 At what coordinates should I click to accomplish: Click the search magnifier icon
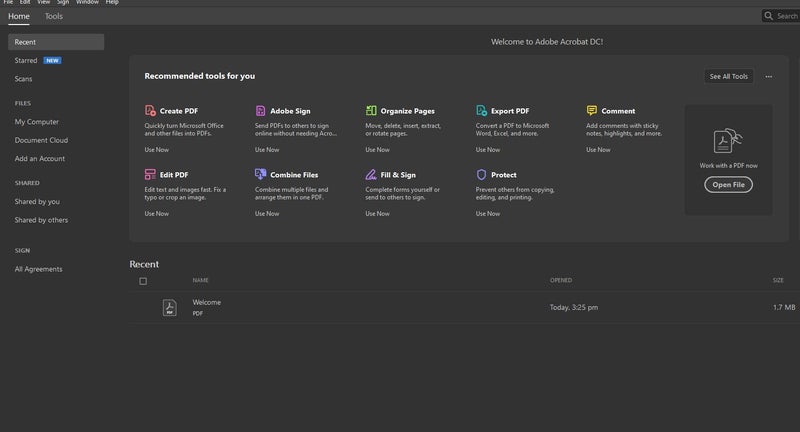(x=768, y=16)
